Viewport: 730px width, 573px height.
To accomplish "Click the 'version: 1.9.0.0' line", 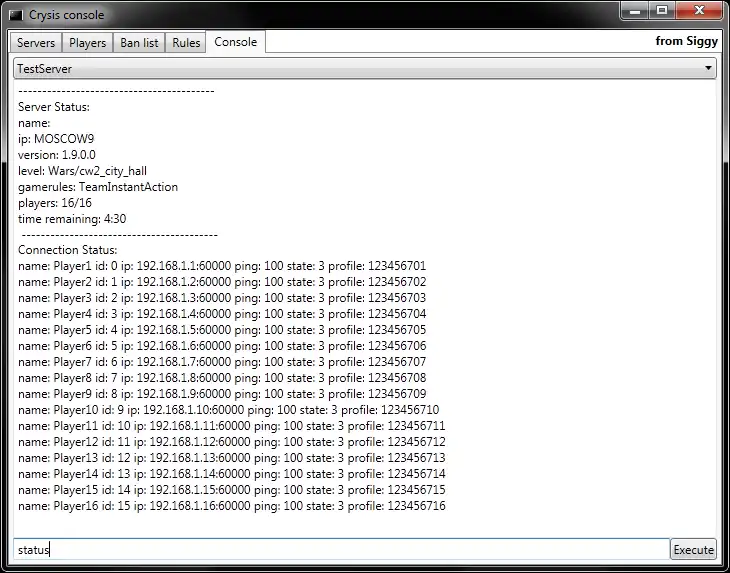I will [x=57, y=155].
